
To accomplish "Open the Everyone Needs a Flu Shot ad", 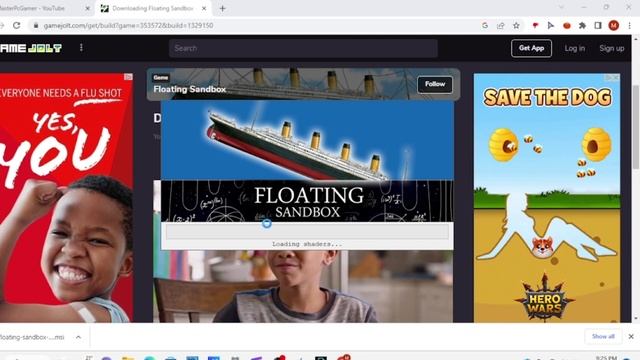I will click(x=66, y=198).
